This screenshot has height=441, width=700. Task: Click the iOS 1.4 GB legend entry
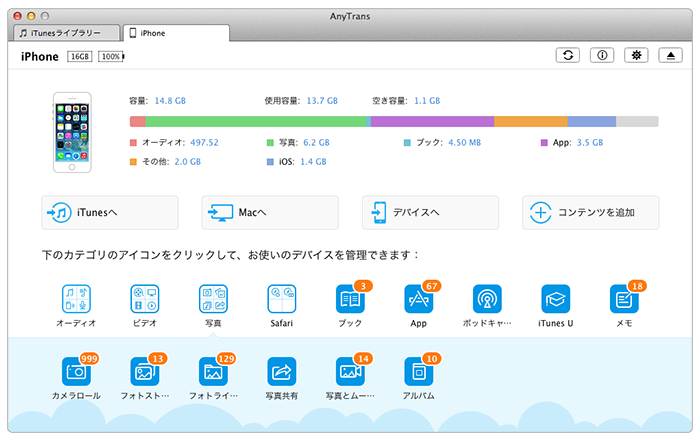coord(296,162)
